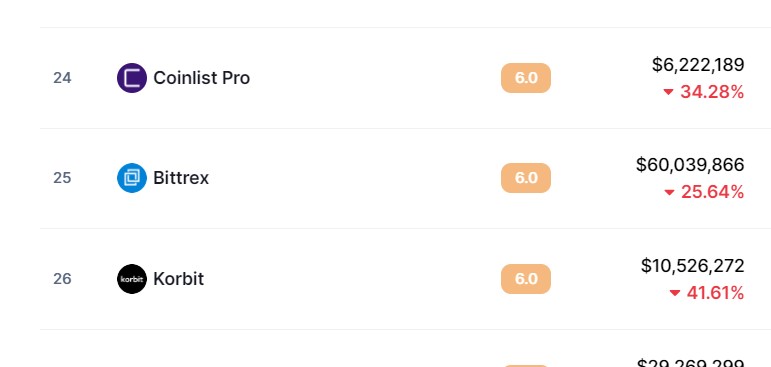The image size is (771, 367).
Task: Click Coinlist Pro's 6.0 score badge
Action: [526, 78]
